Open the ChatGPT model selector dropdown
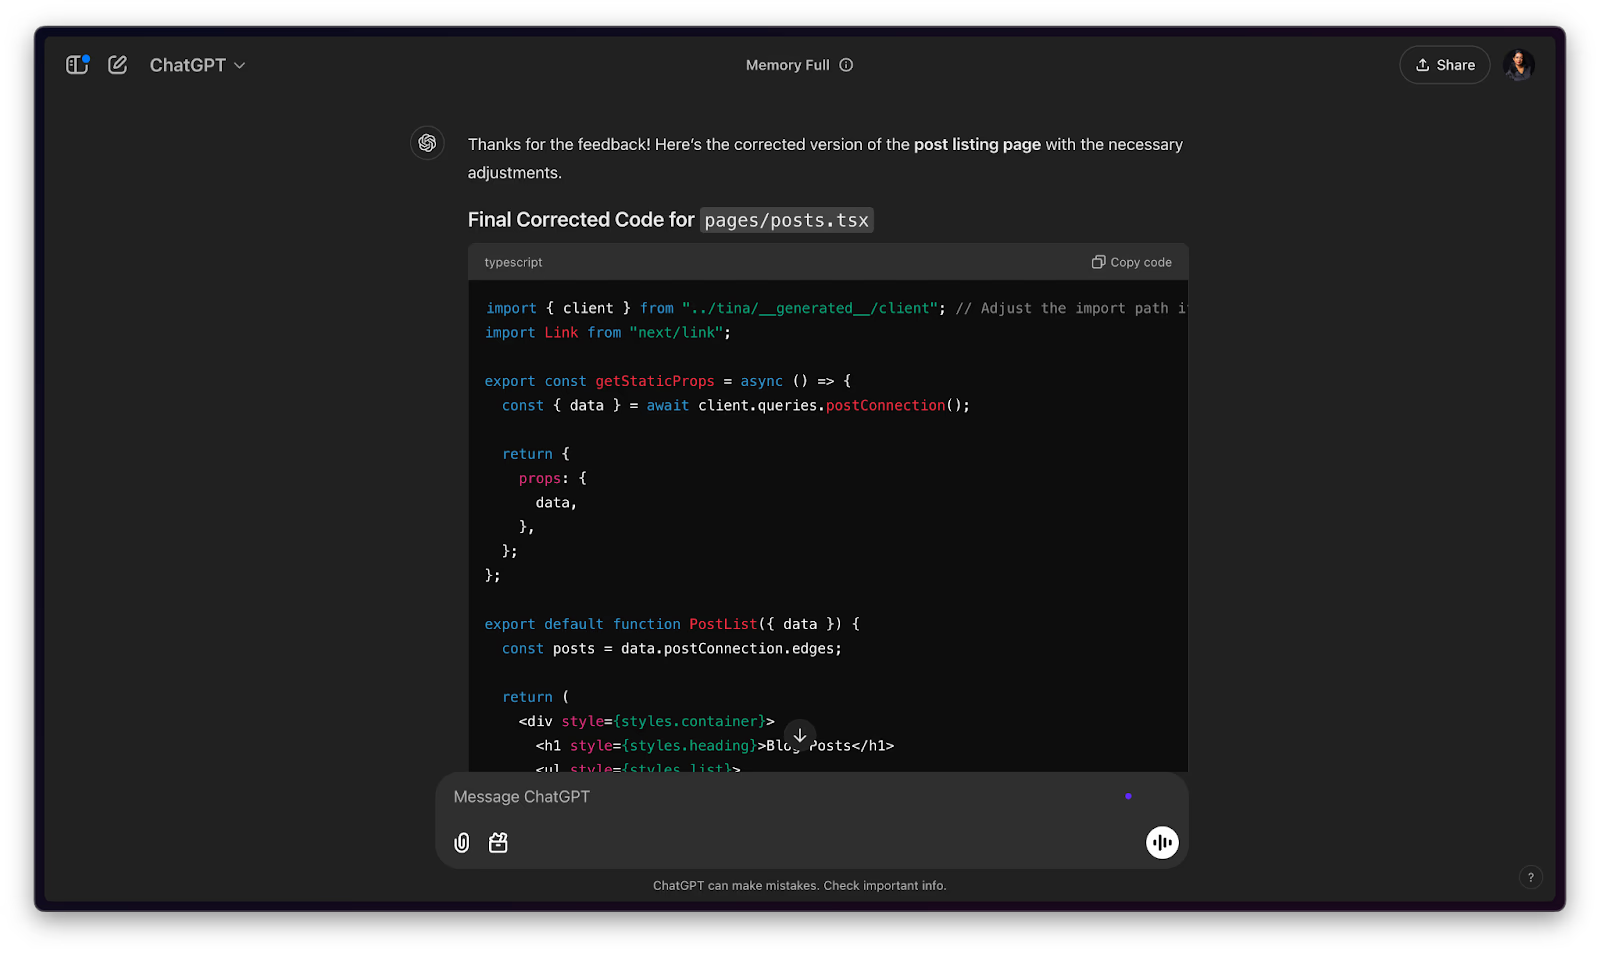 pyautogui.click(x=197, y=65)
